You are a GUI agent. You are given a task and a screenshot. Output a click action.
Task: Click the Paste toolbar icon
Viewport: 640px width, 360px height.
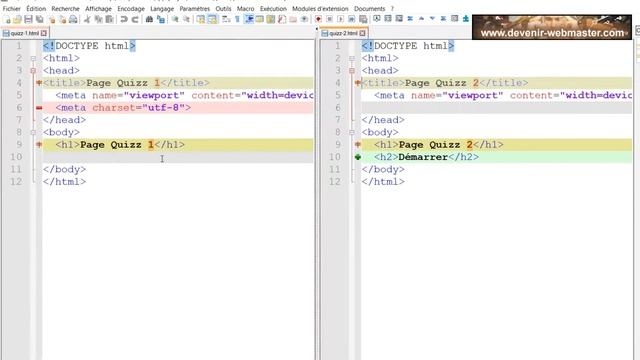[109, 19]
